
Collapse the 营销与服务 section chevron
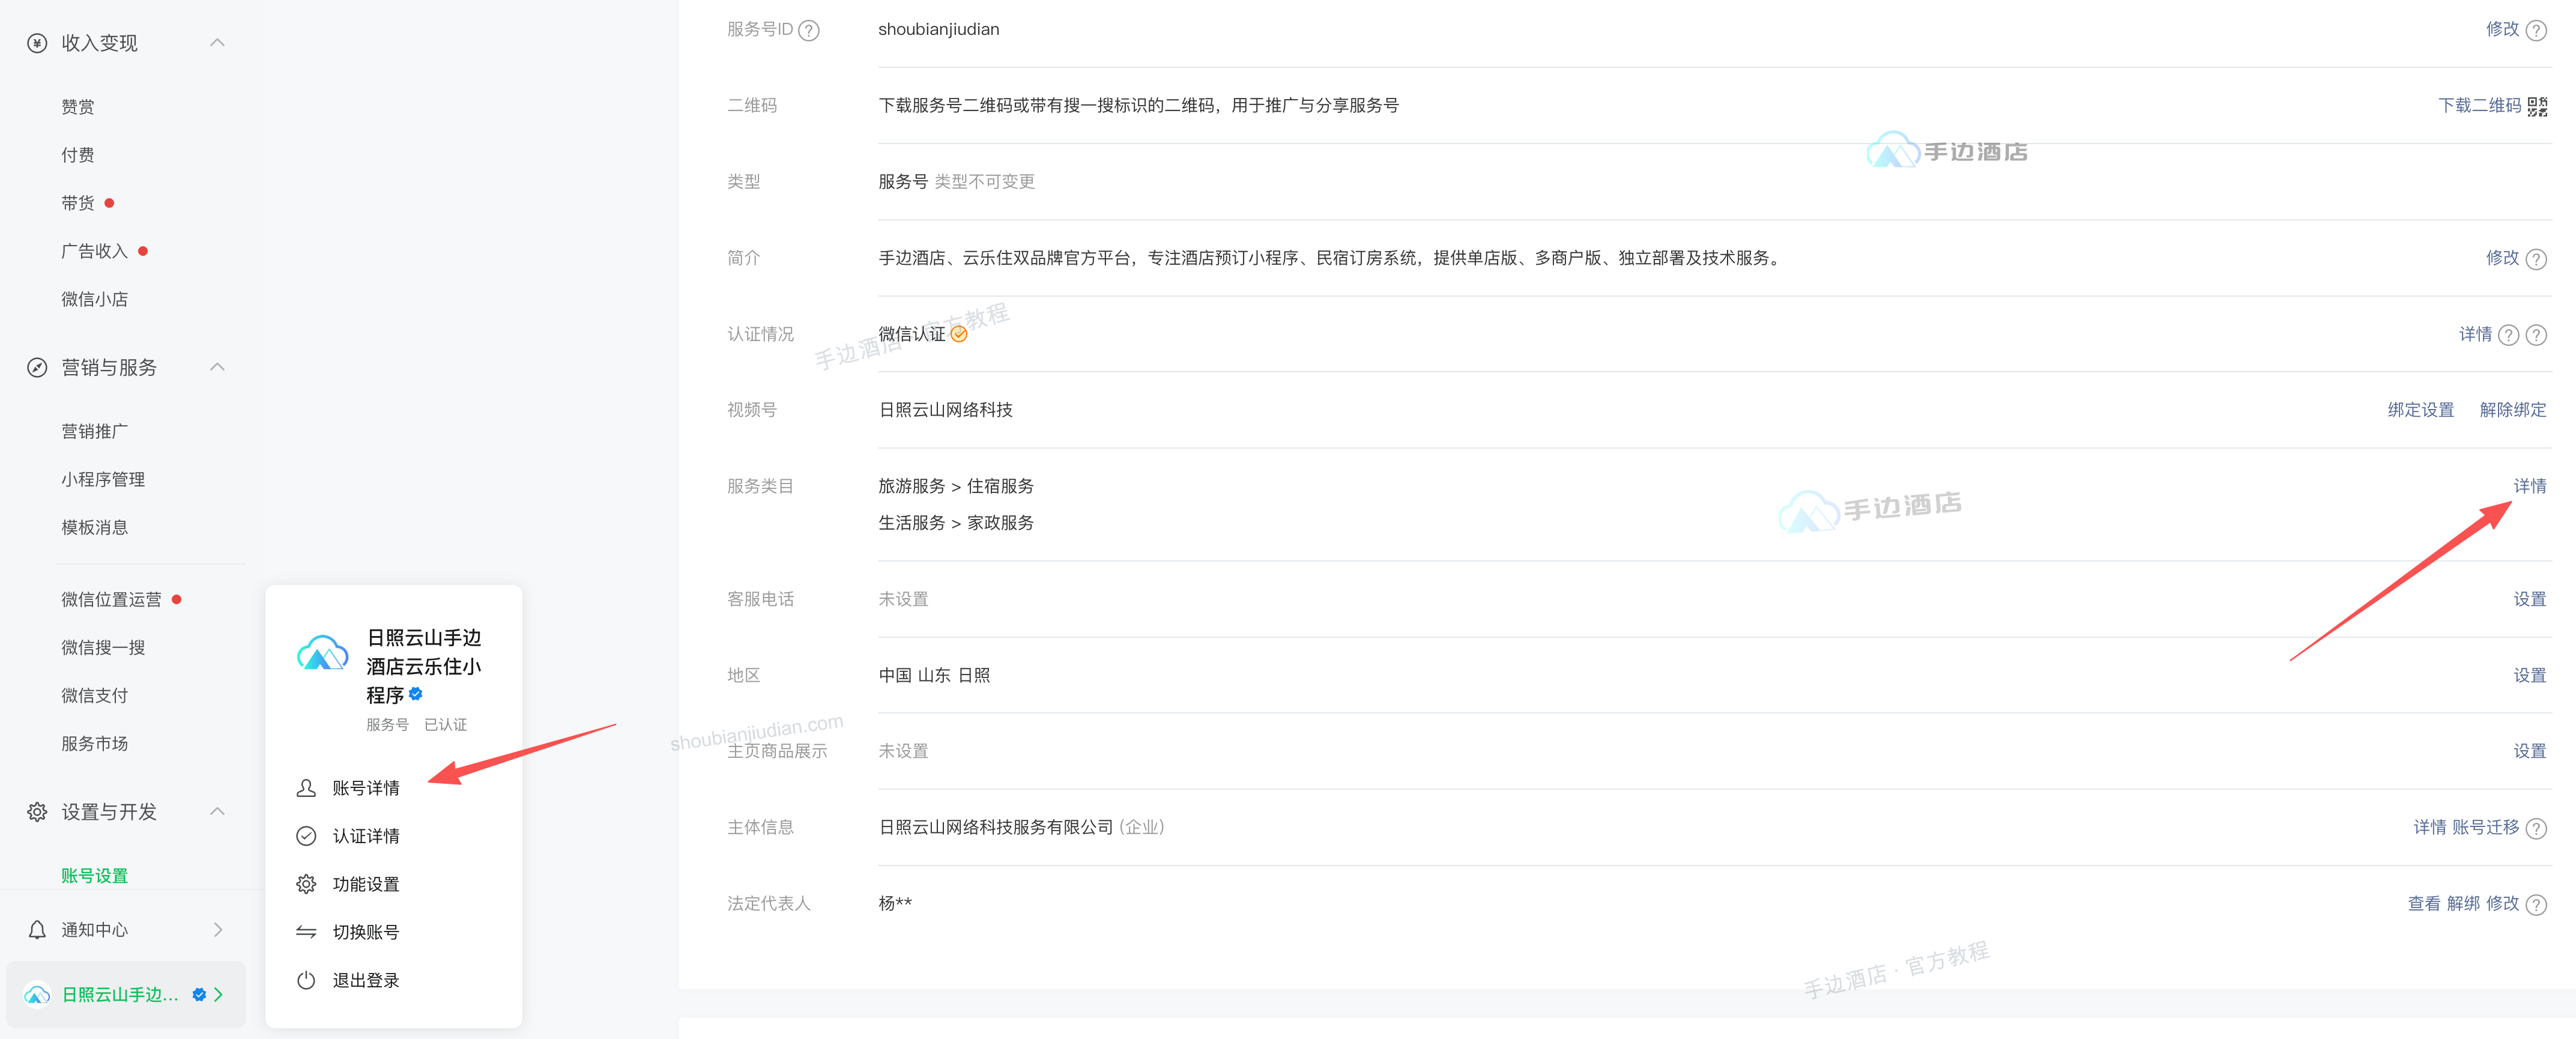tap(217, 367)
